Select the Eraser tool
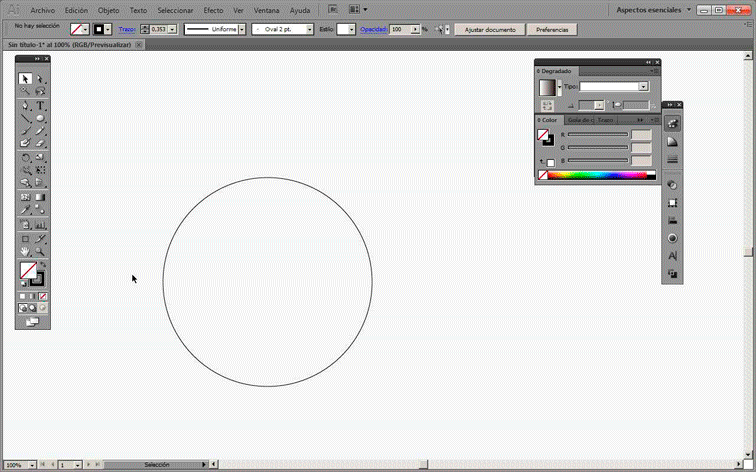756x472 pixels. pyautogui.click(x=40, y=143)
